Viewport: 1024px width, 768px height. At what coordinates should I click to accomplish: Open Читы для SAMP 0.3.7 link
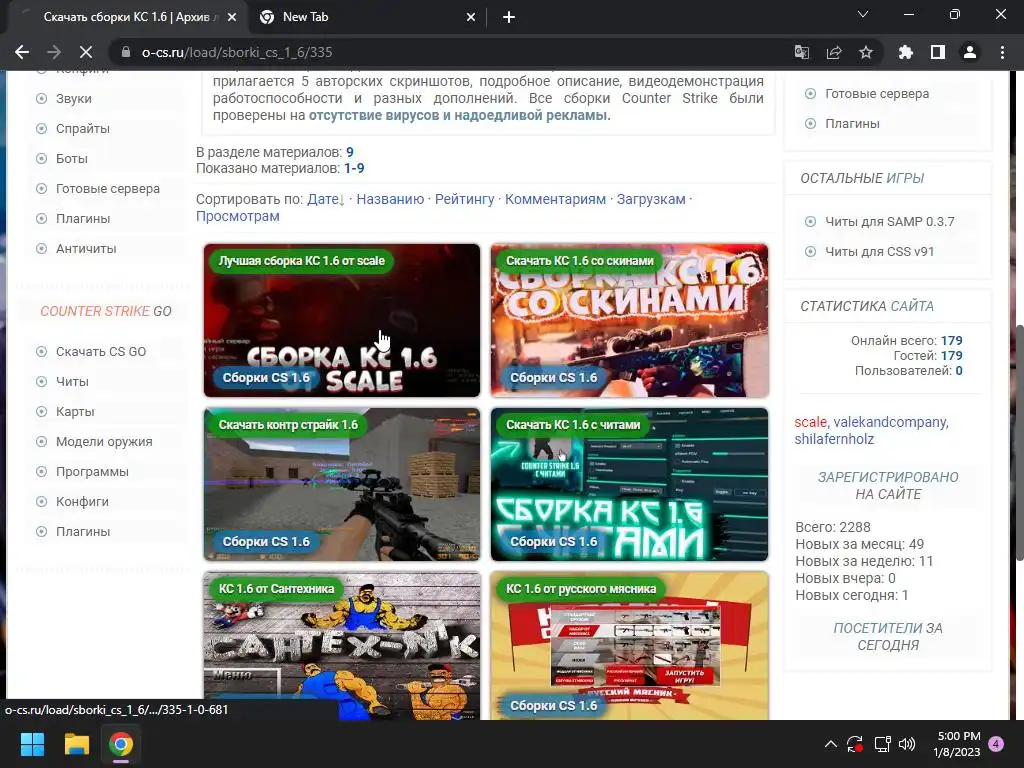coord(889,222)
